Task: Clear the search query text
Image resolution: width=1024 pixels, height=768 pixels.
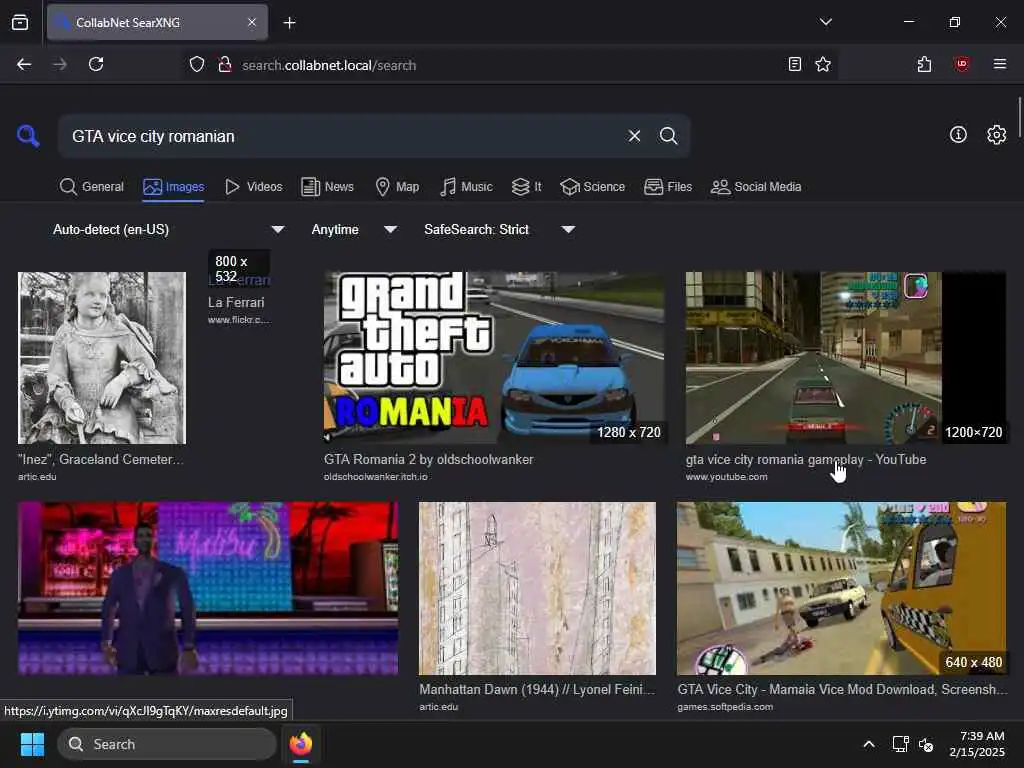Action: [634, 136]
